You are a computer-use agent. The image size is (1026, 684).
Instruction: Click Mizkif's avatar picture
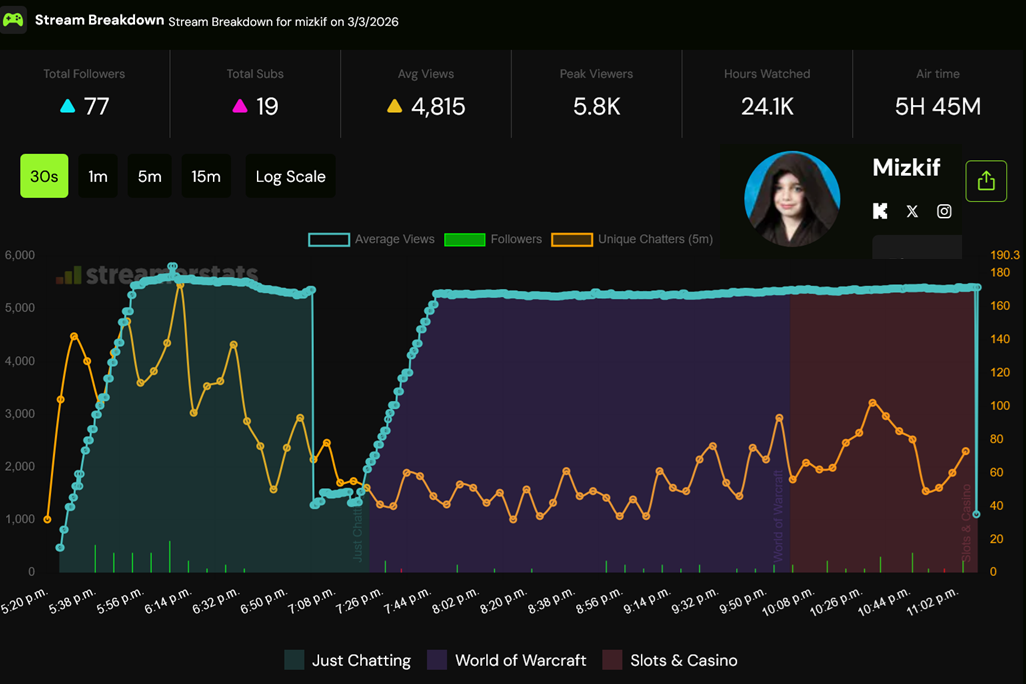pos(792,199)
